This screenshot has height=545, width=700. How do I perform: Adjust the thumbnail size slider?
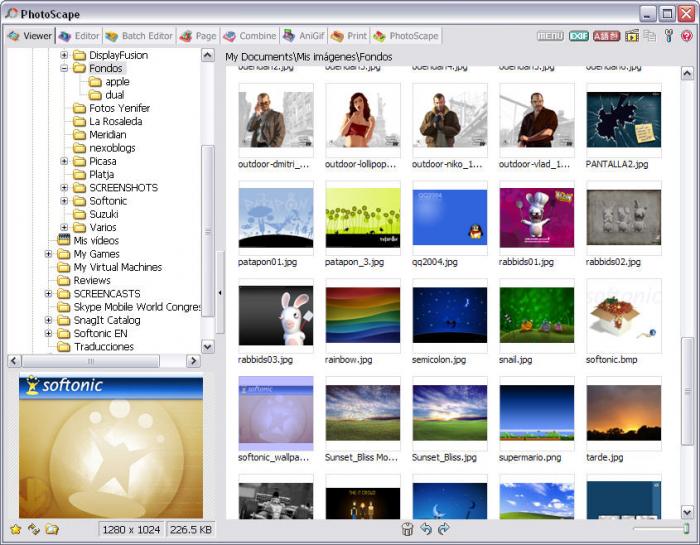(686, 529)
